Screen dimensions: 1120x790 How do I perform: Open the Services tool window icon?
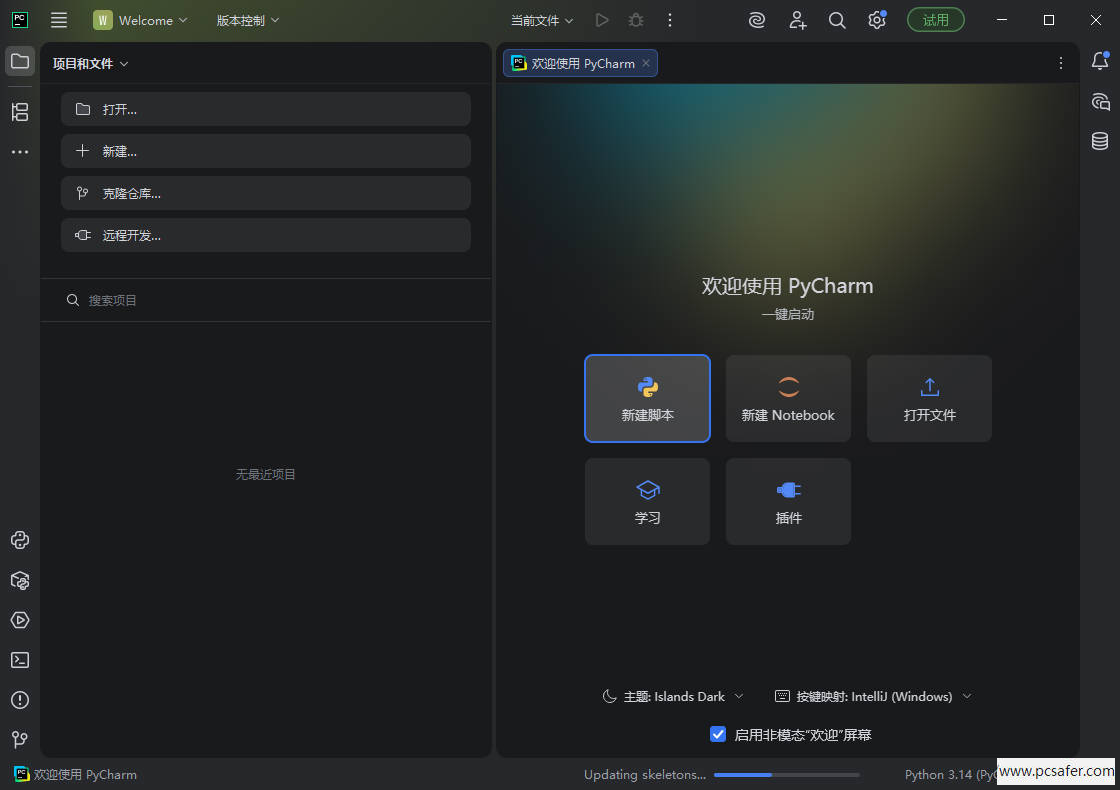pos(20,620)
